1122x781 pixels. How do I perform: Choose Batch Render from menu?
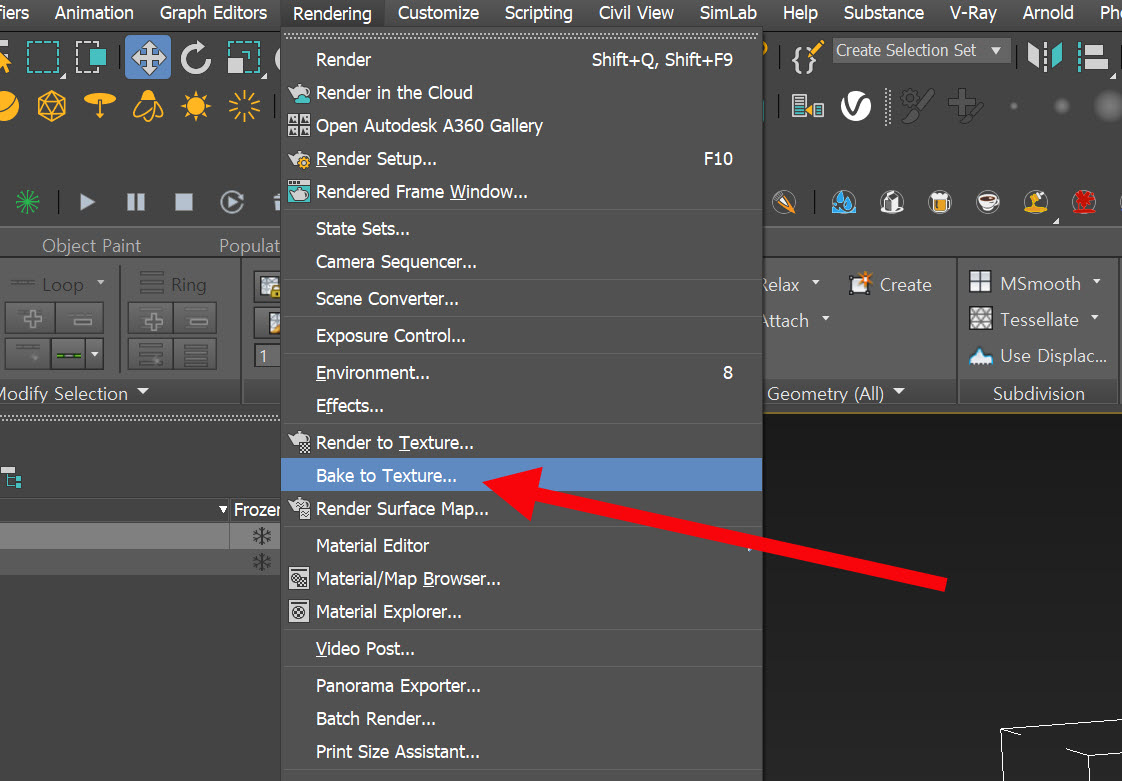click(x=522, y=719)
